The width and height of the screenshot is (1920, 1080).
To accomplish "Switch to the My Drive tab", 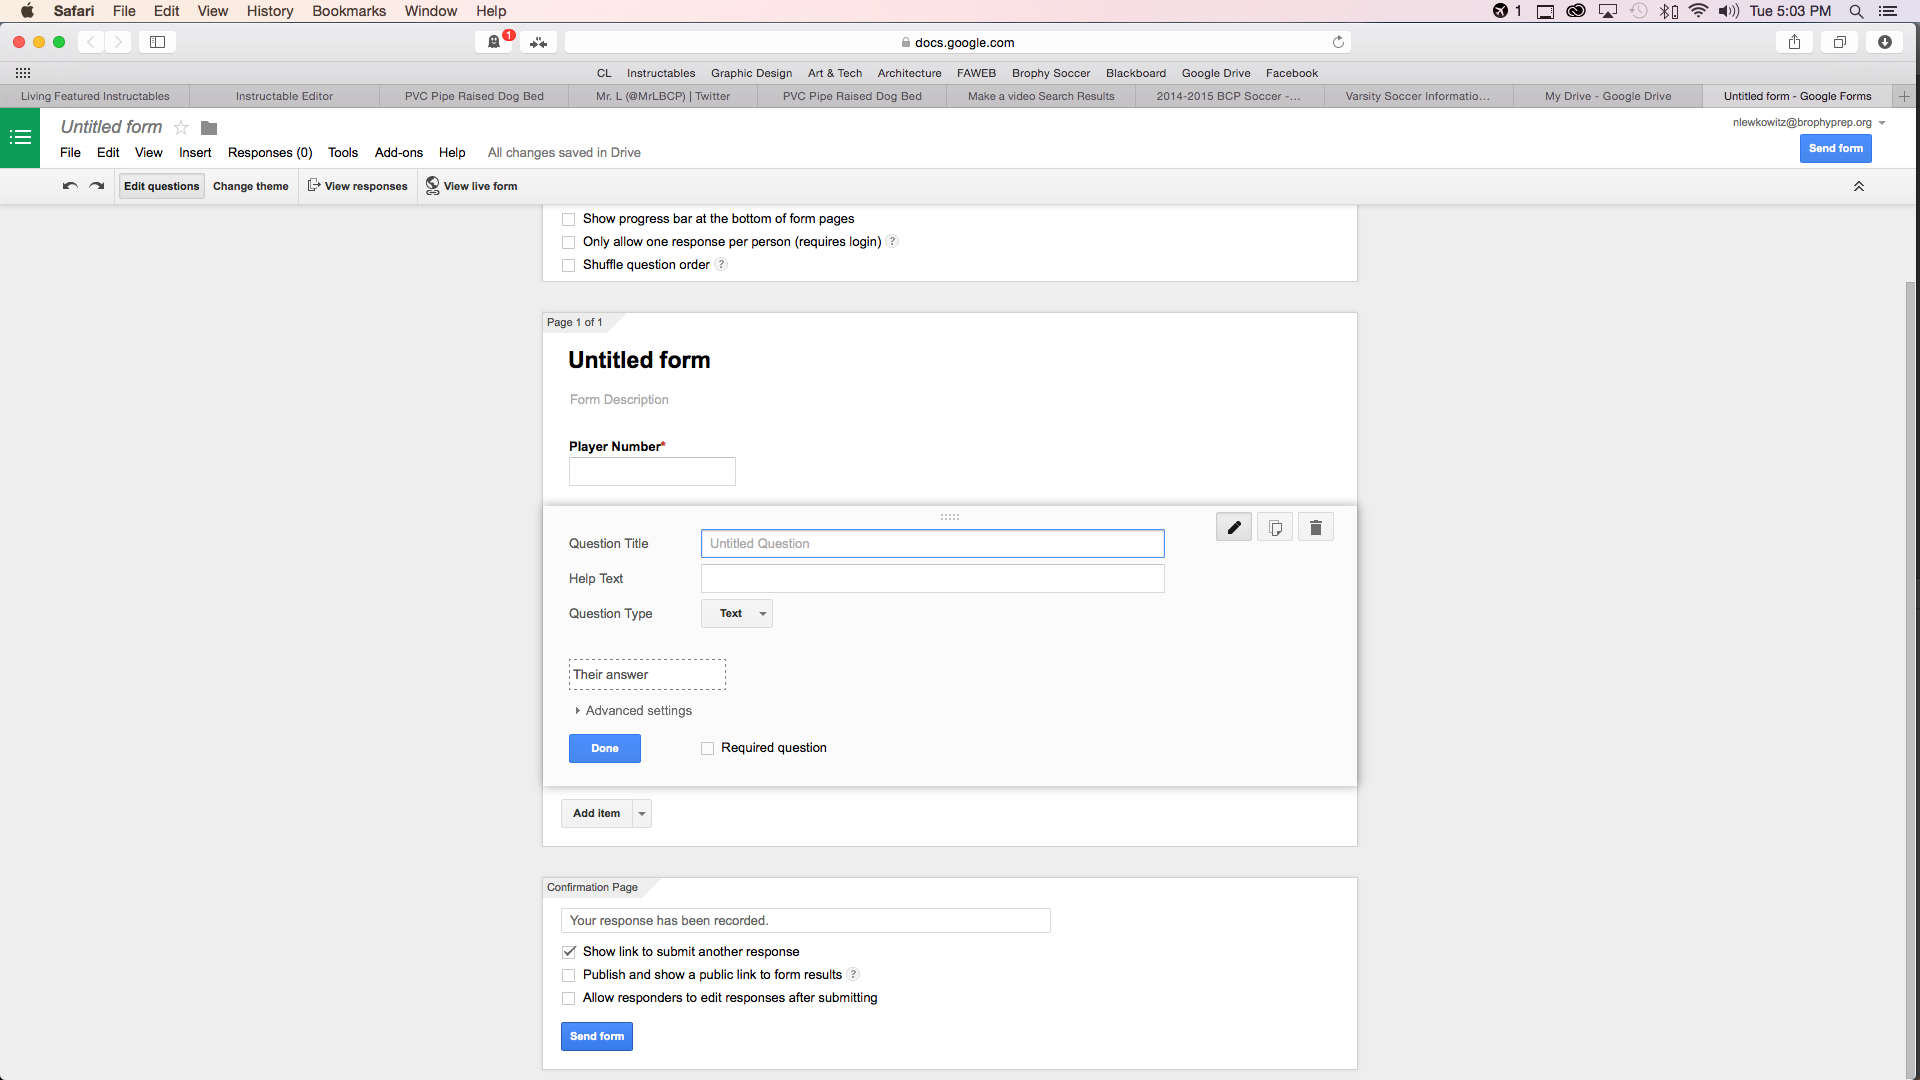I will click(x=1607, y=96).
